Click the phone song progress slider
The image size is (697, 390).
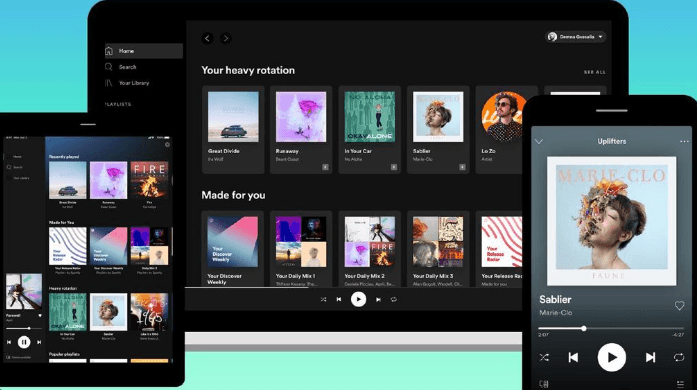pos(611,329)
